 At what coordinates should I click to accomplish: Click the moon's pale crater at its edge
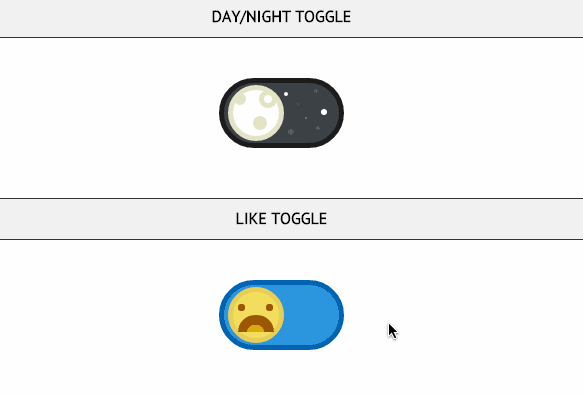coord(239,98)
